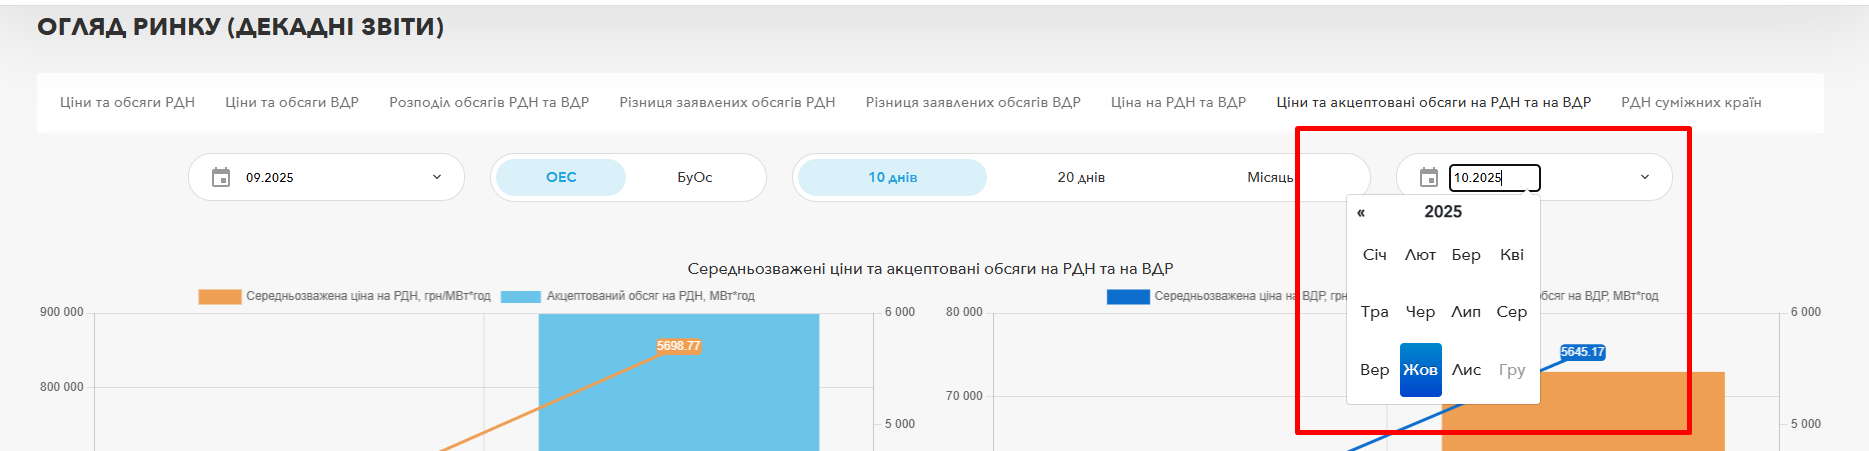Choose the 20 днів period
This screenshot has height=451, width=1869.
1081,177
